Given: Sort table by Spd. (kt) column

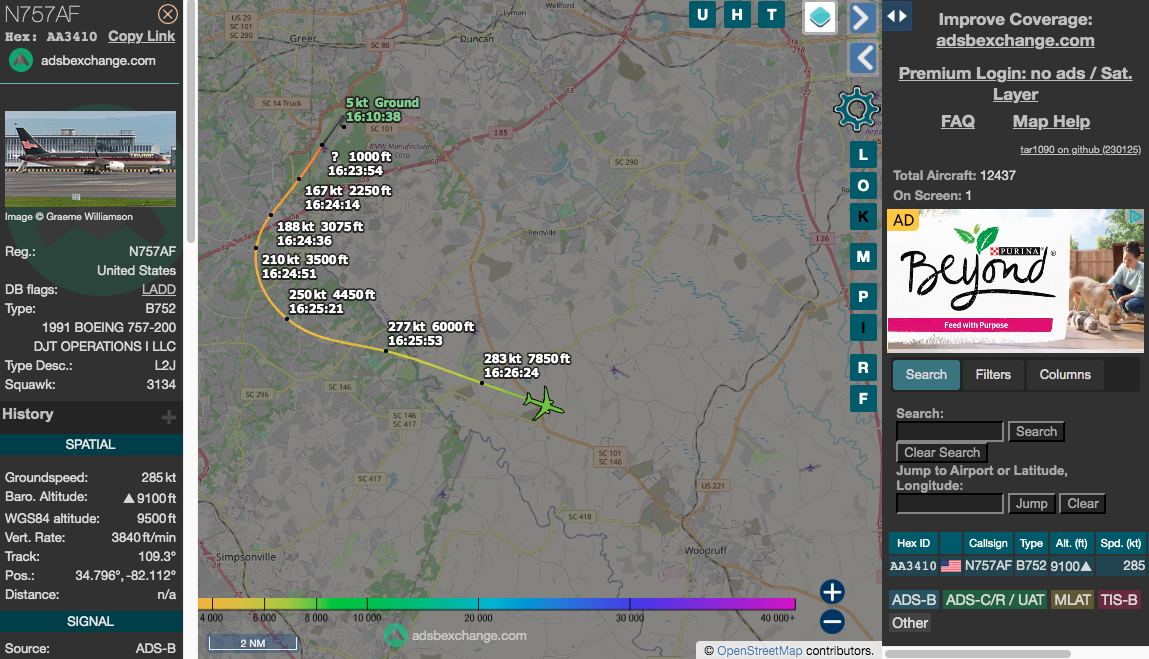Looking at the screenshot, I should [x=1120, y=543].
